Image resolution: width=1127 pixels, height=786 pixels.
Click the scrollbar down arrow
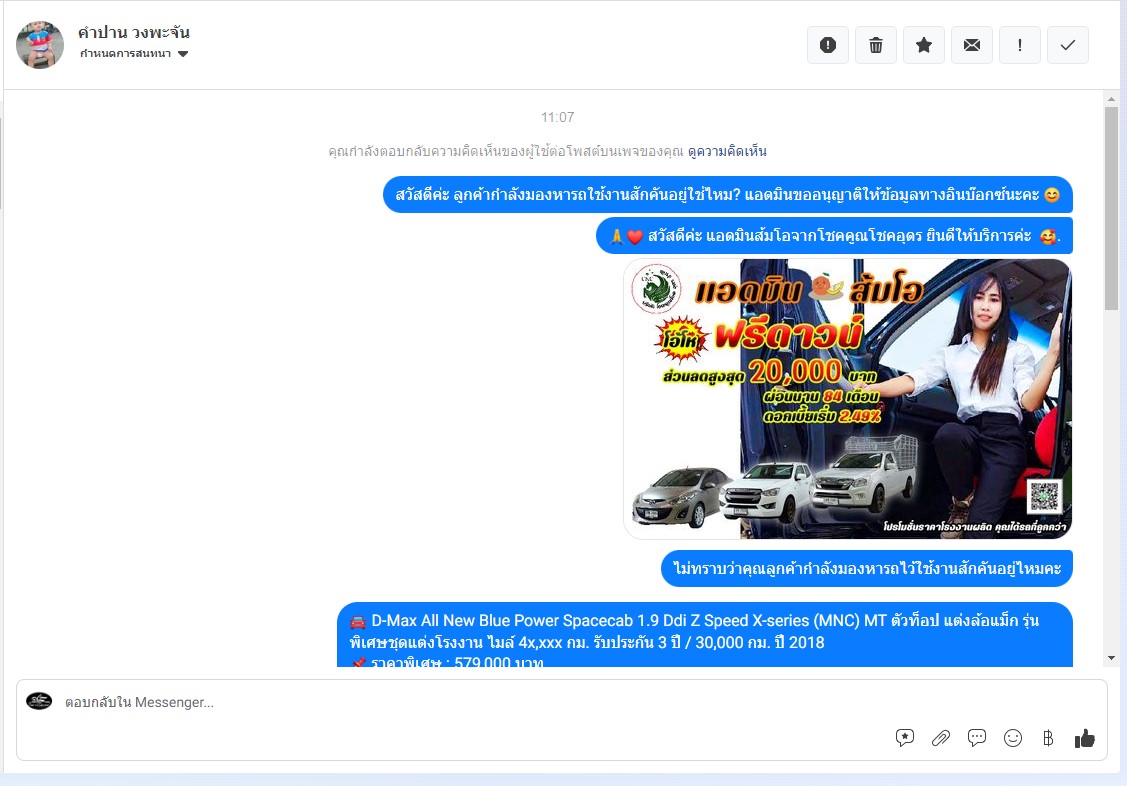tap(1111, 658)
